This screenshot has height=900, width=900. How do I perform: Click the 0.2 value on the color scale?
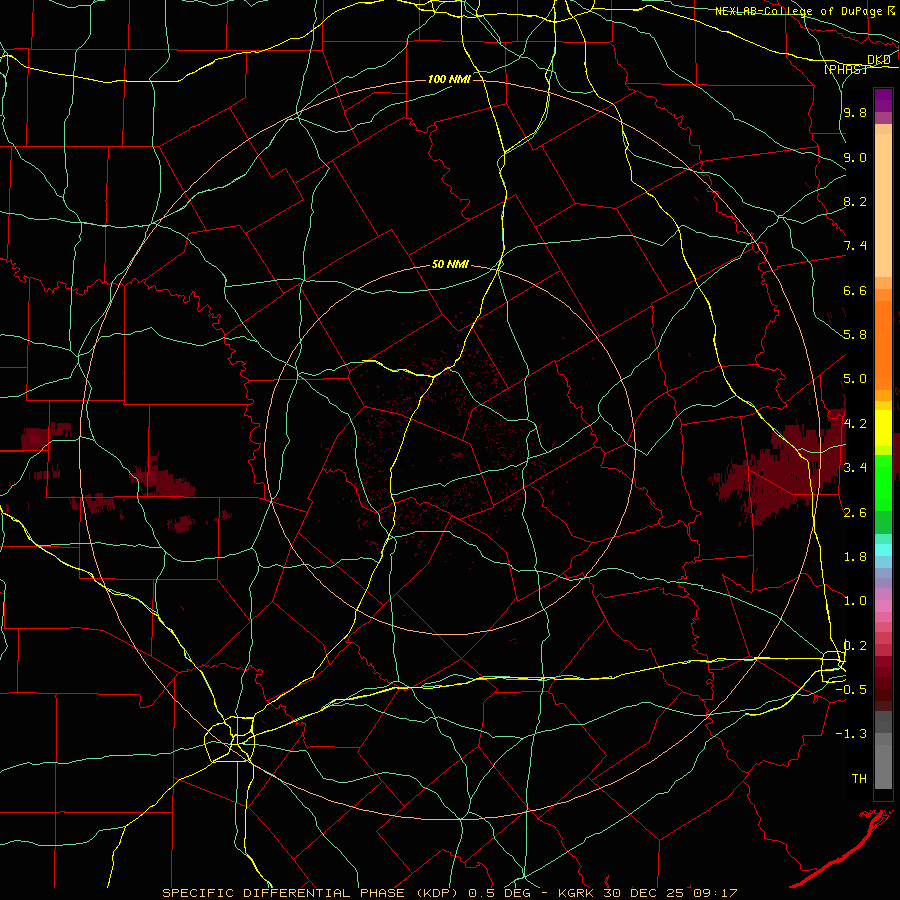coord(855,646)
